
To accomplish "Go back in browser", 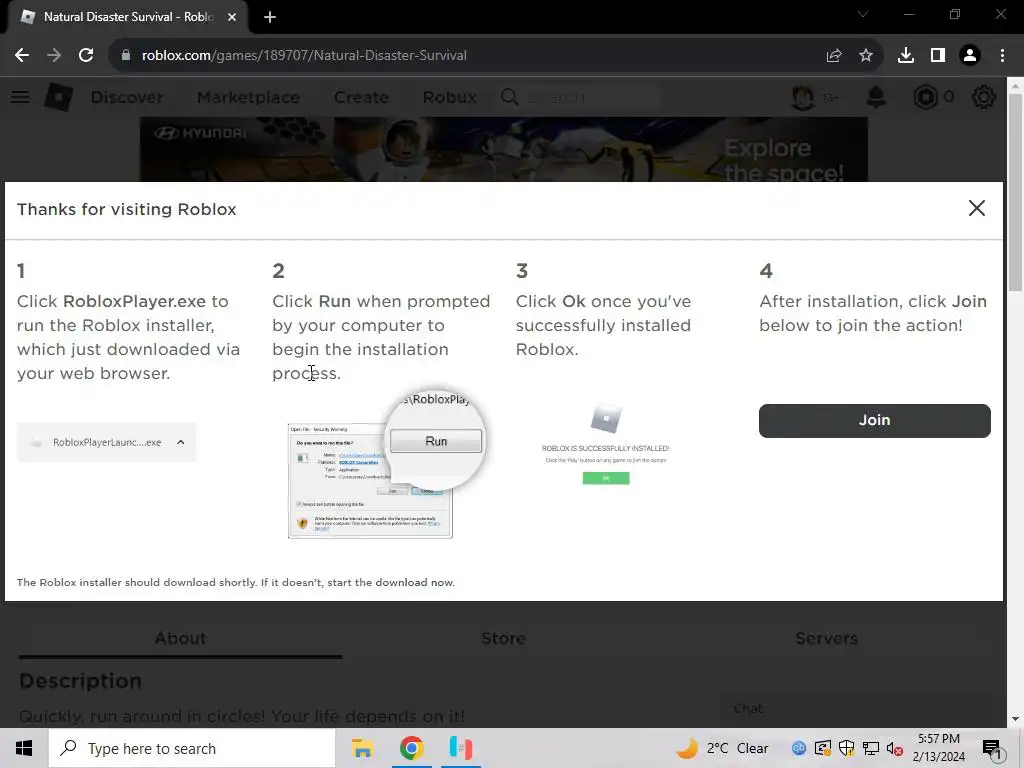I will click(22, 56).
